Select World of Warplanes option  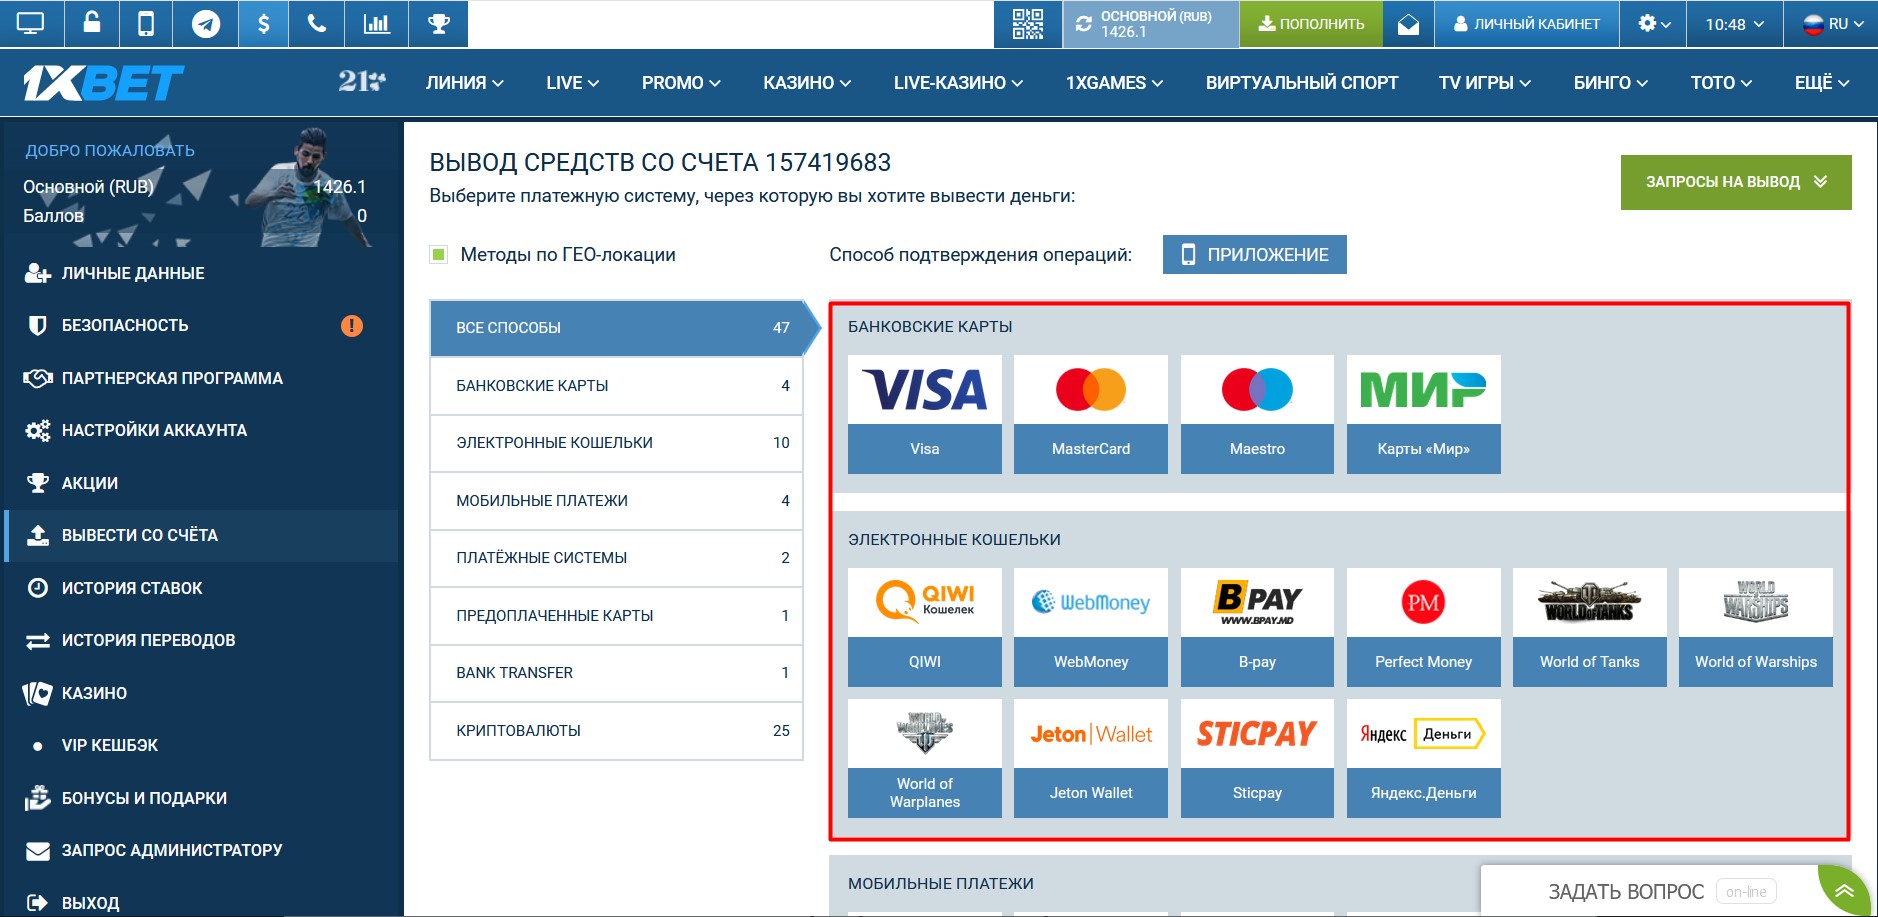[925, 758]
